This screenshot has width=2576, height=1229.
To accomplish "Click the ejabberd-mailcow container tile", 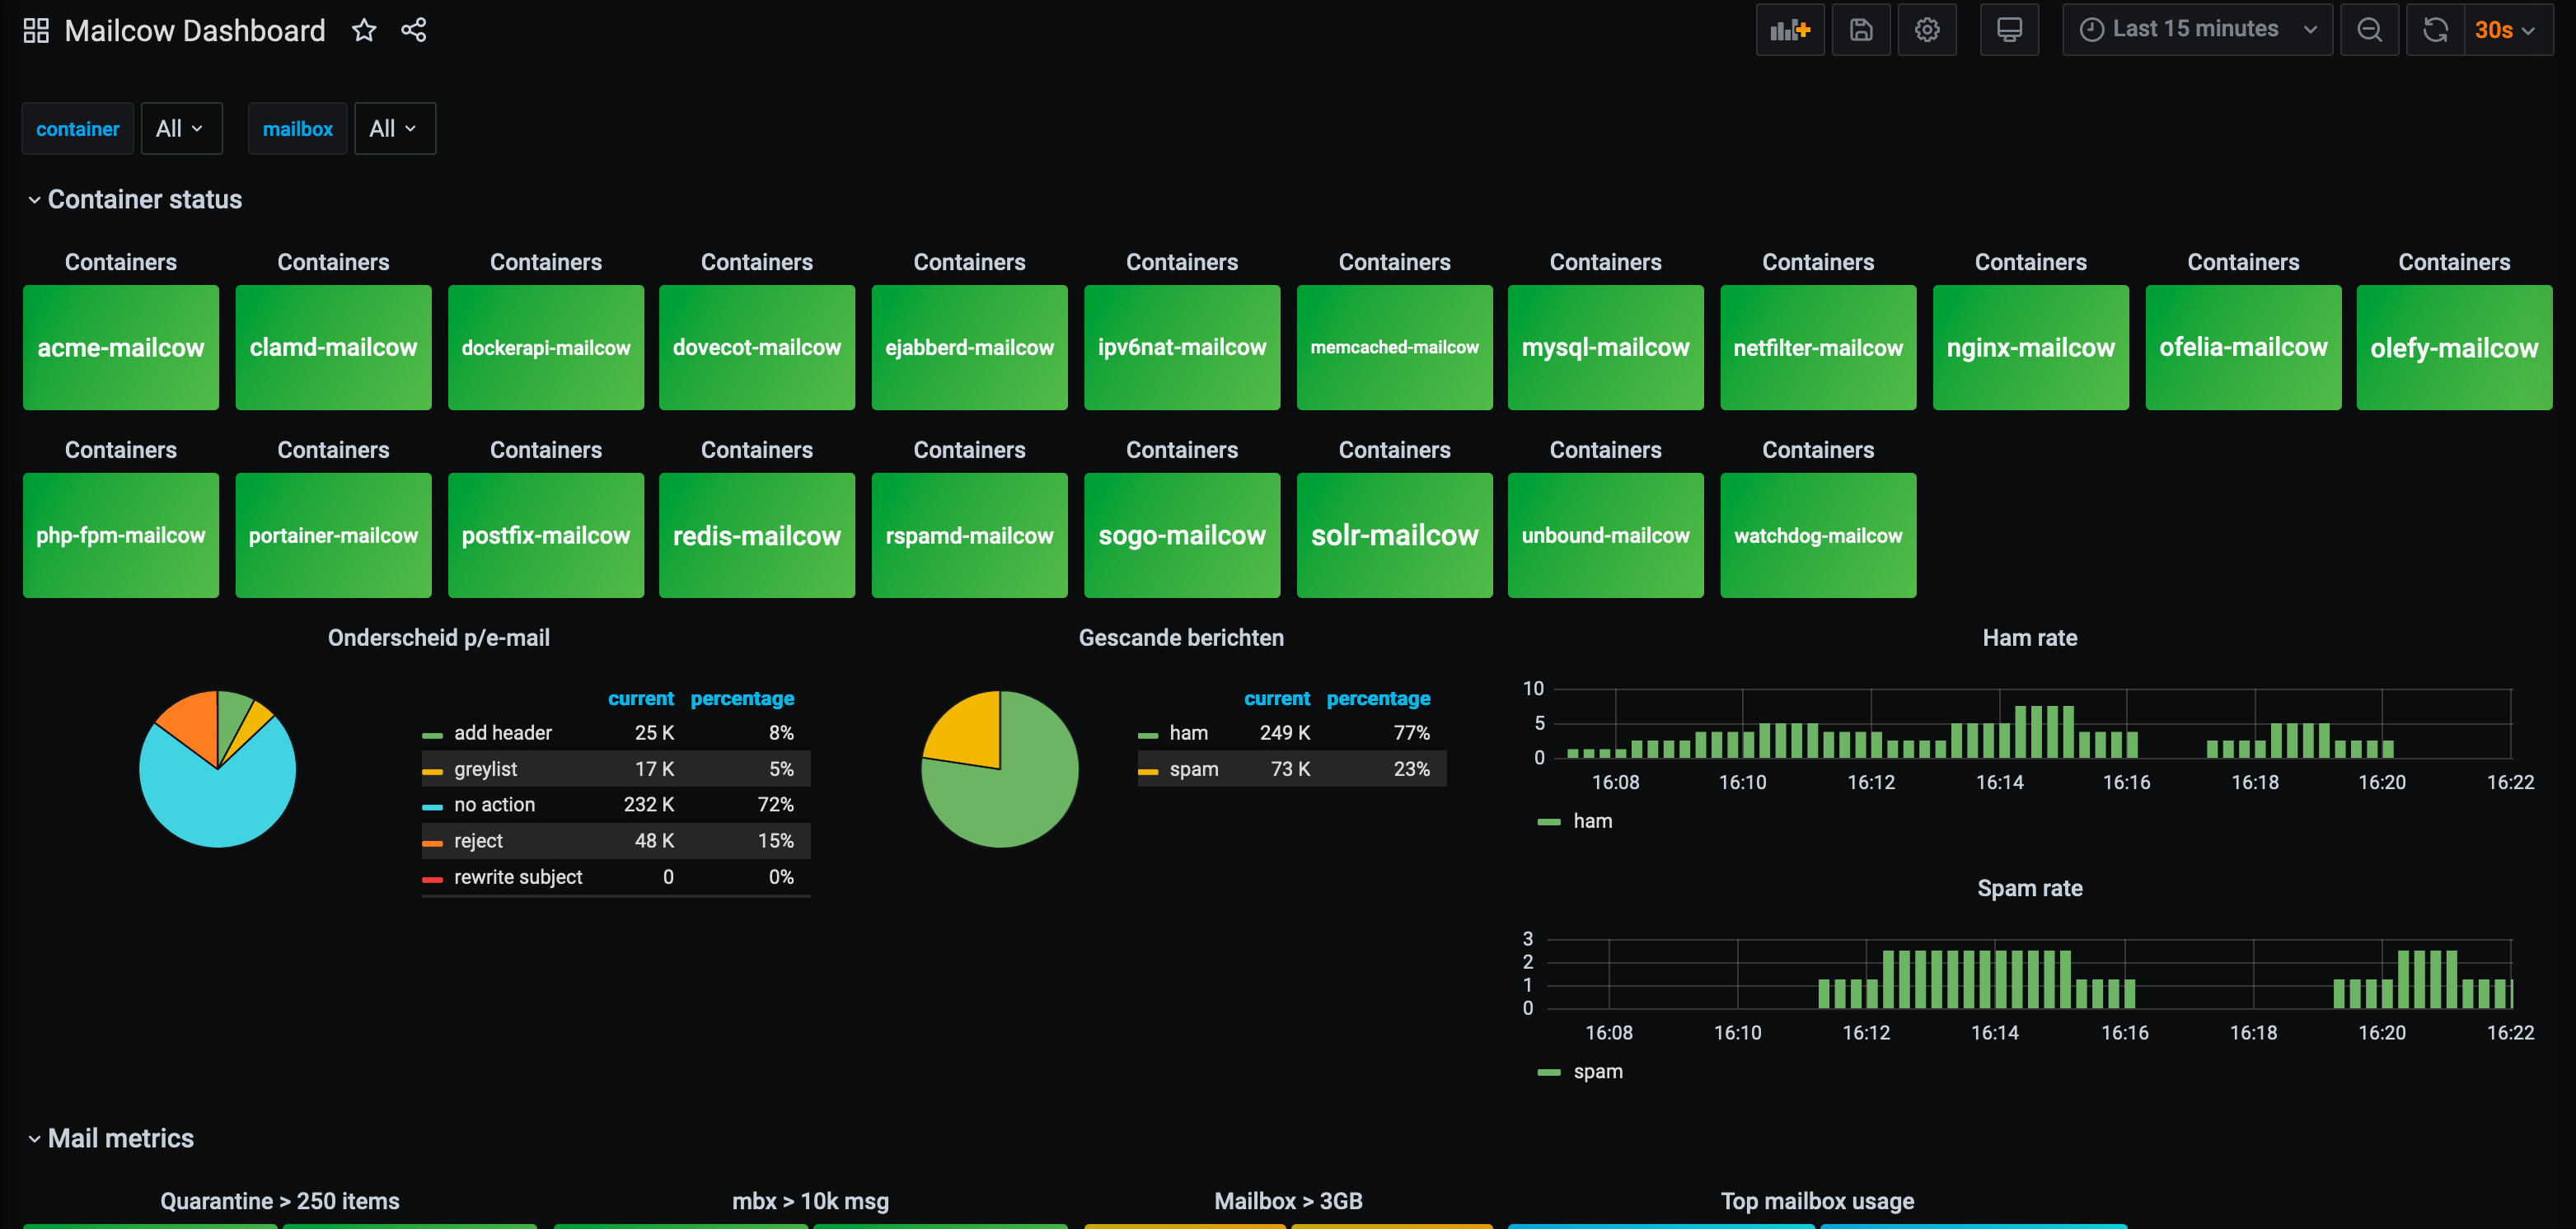I will point(970,347).
